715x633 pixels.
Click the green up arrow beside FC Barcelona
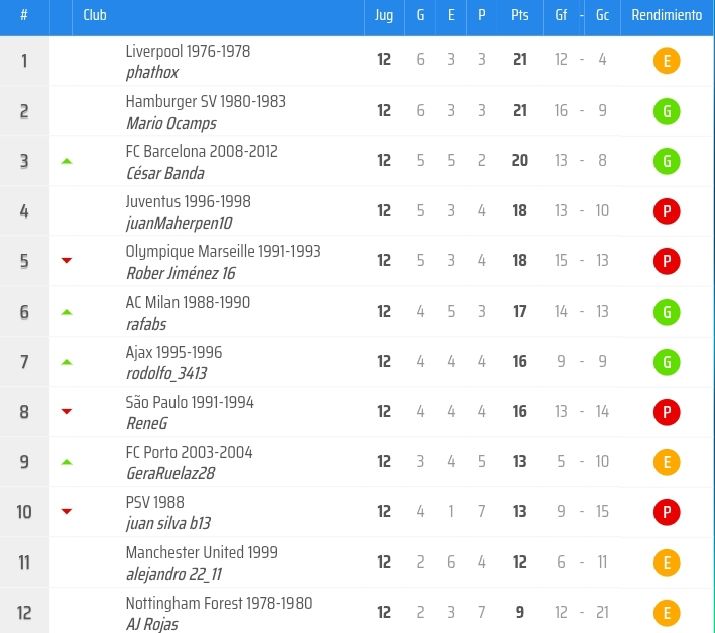(x=67, y=161)
